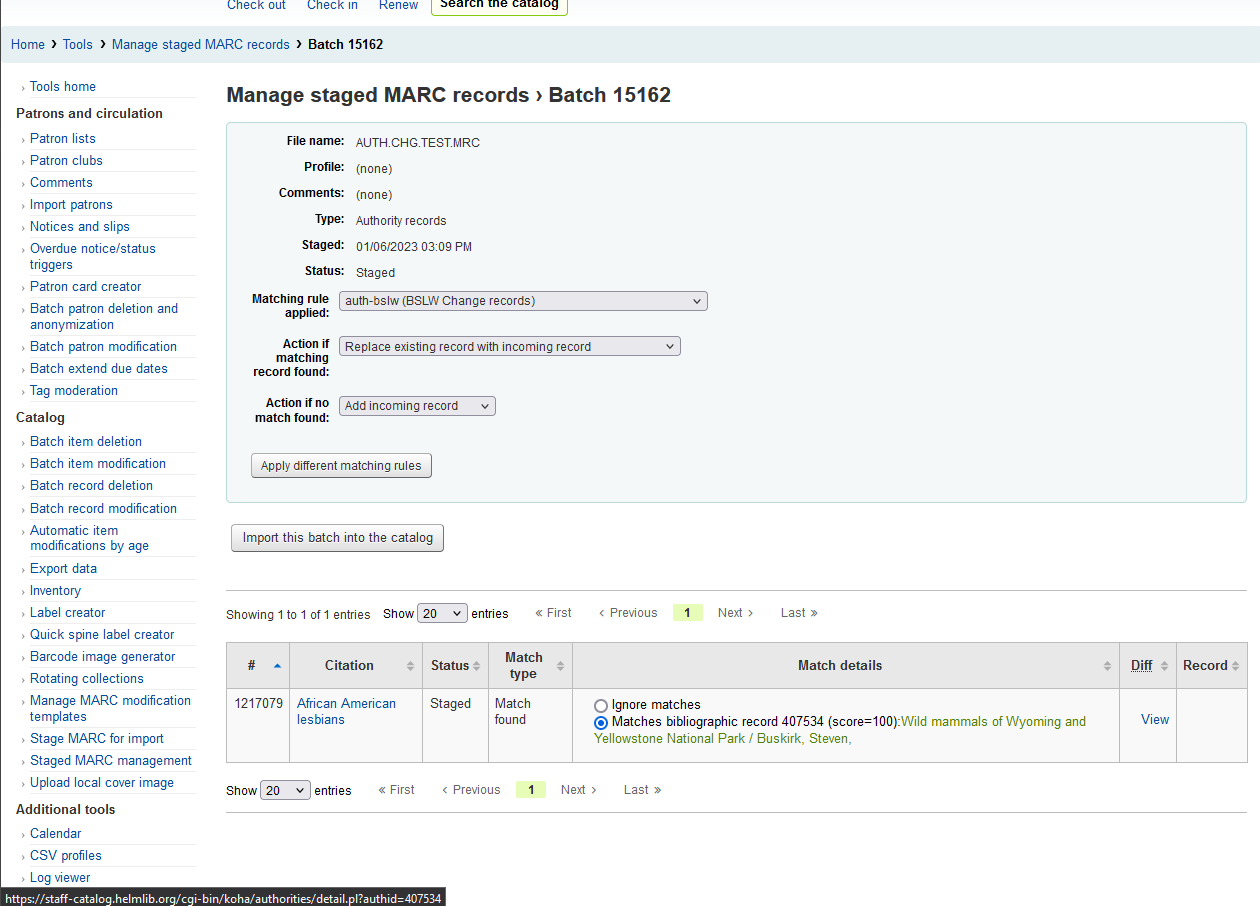Open Check out tab in header
Image resolution: width=1260 pixels, height=906 pixels.
256,5
